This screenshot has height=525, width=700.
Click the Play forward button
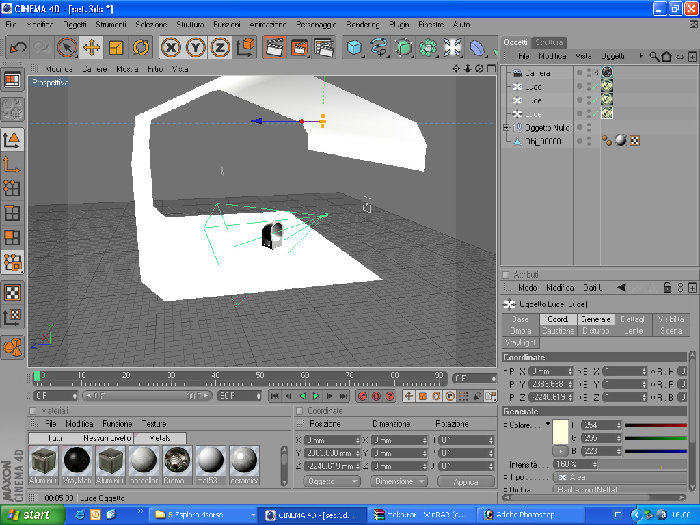[x=316, y=396]
